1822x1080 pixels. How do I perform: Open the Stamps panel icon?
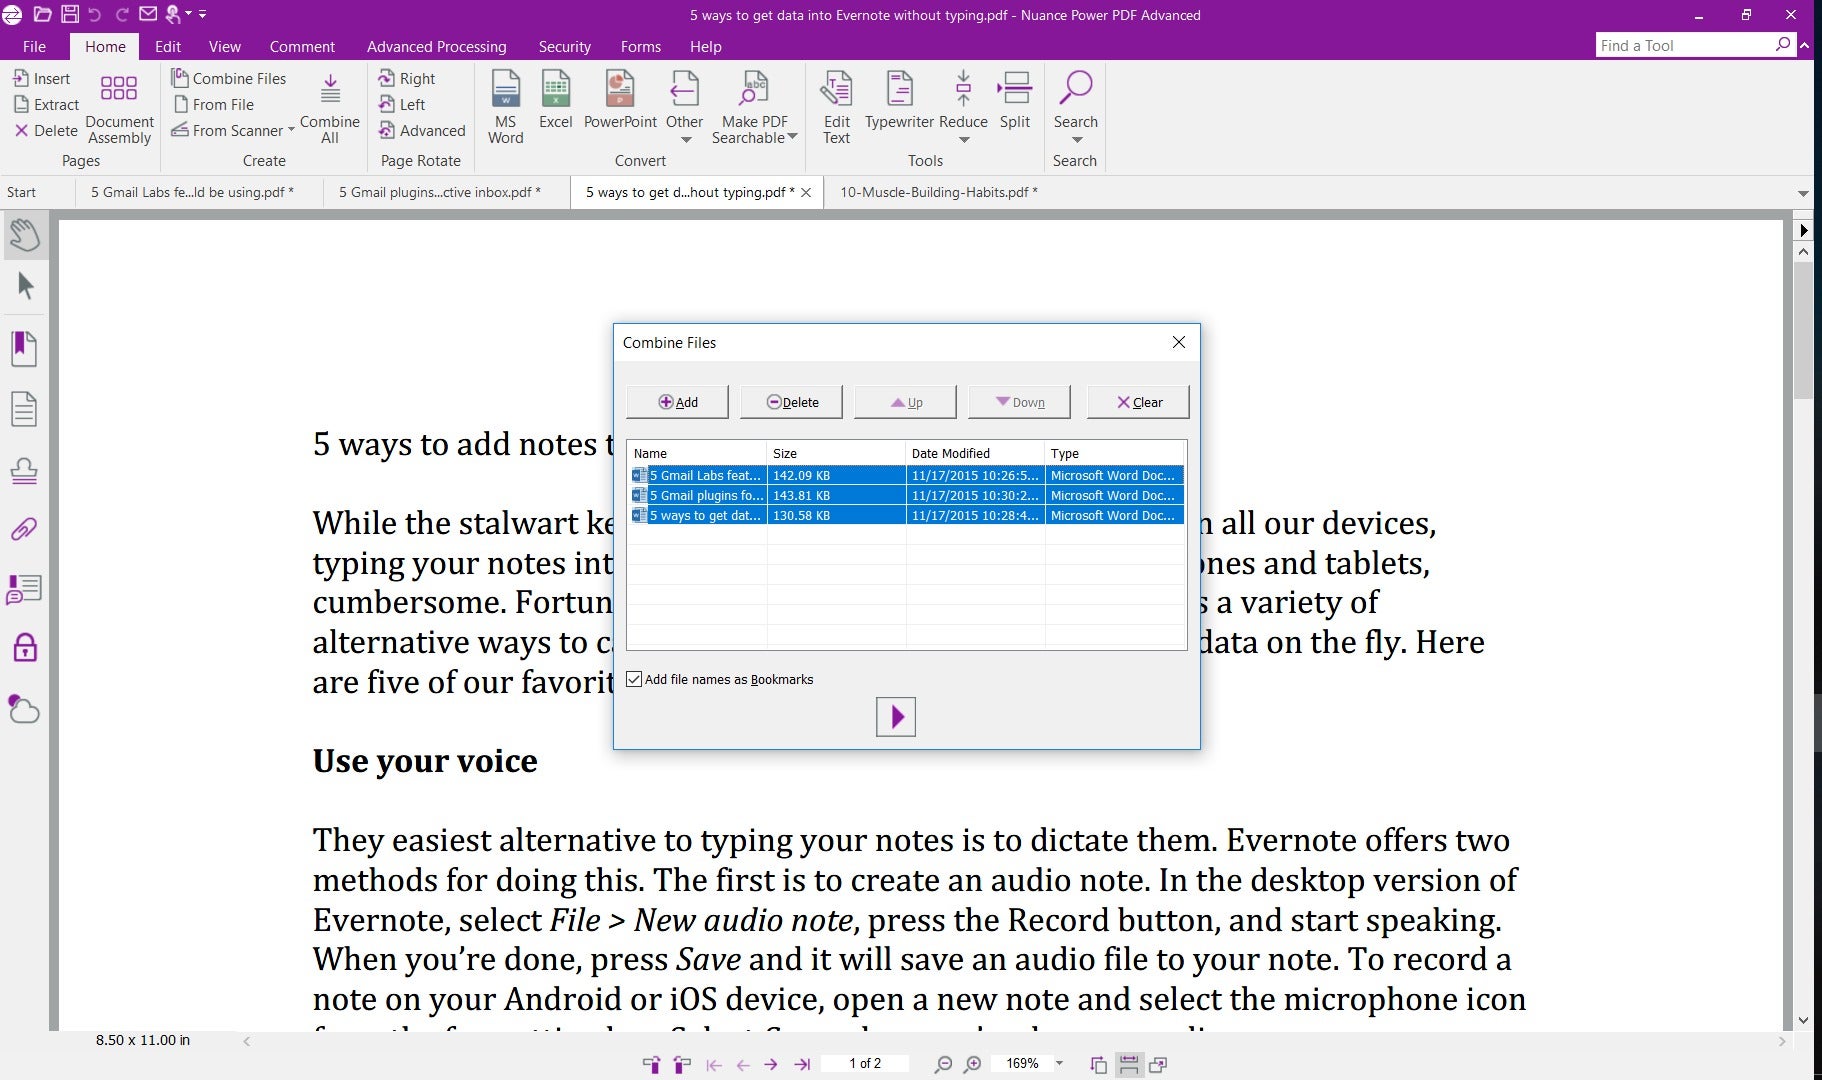pyautogui.click(x=24, y=470)
